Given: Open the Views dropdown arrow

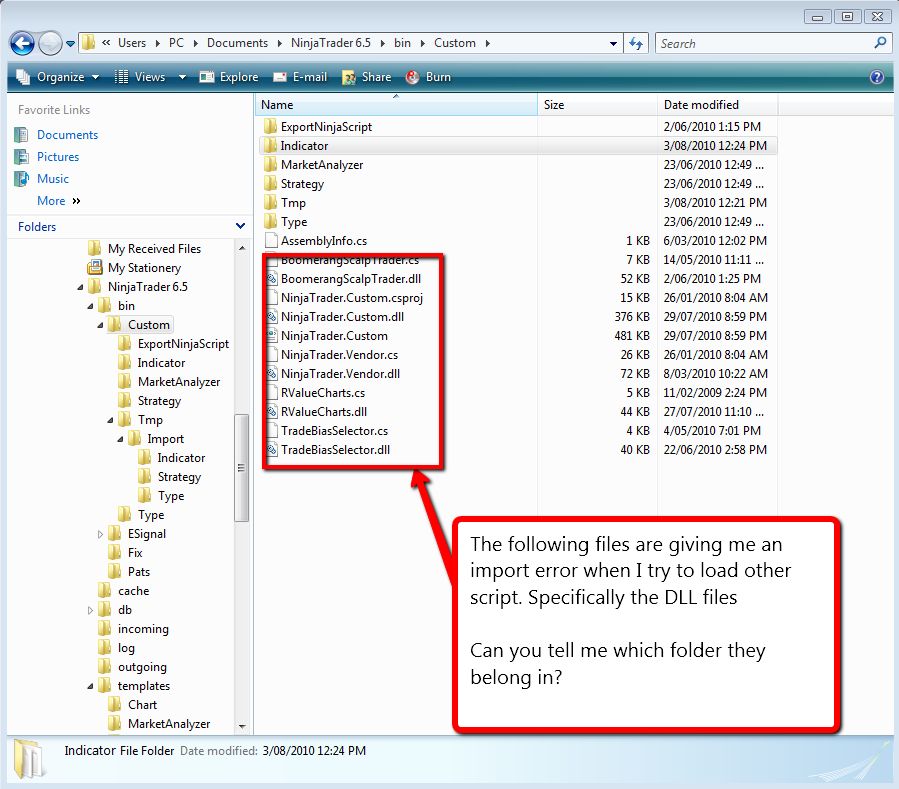Looking at the screenshot, I should [182, 77].
